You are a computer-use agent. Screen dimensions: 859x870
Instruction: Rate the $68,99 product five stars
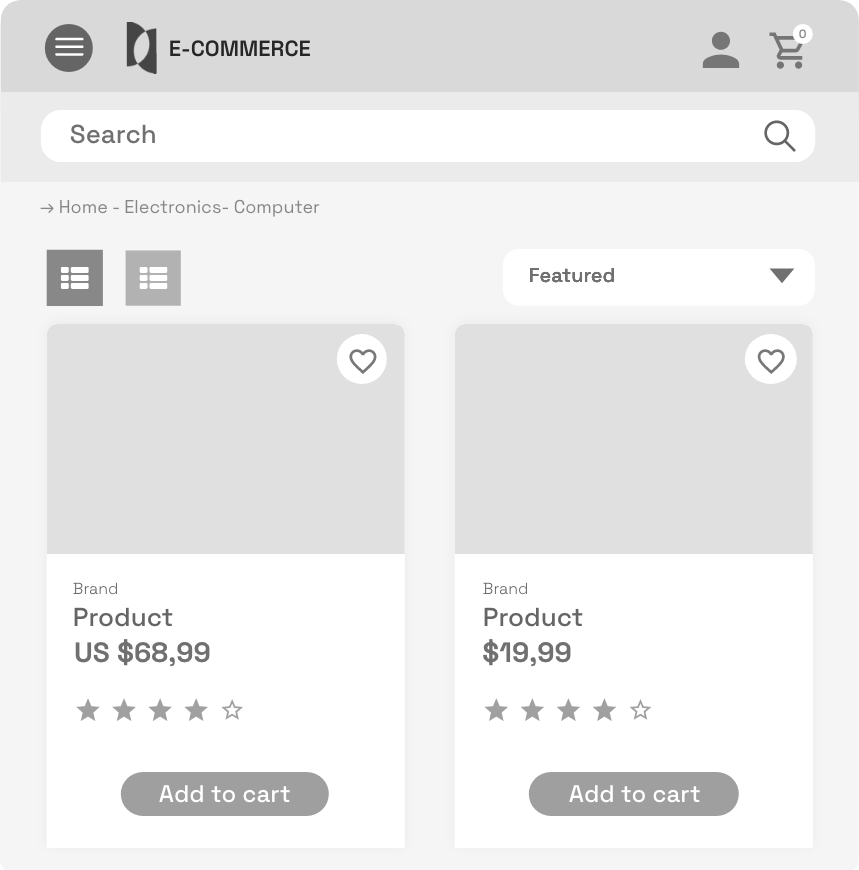[232, 710]
